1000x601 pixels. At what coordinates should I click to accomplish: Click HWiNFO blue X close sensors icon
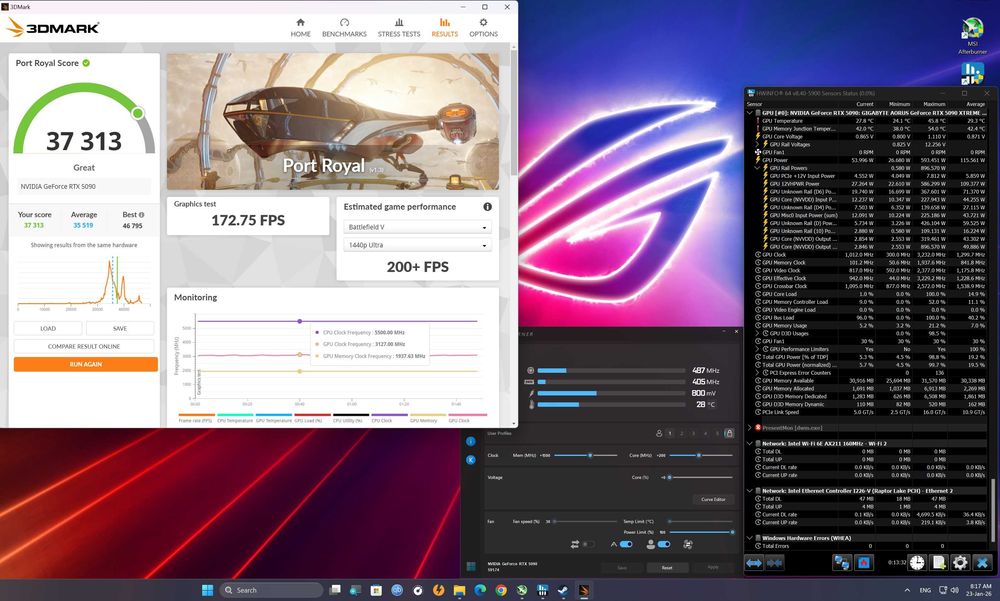click(x=982, y=563)
